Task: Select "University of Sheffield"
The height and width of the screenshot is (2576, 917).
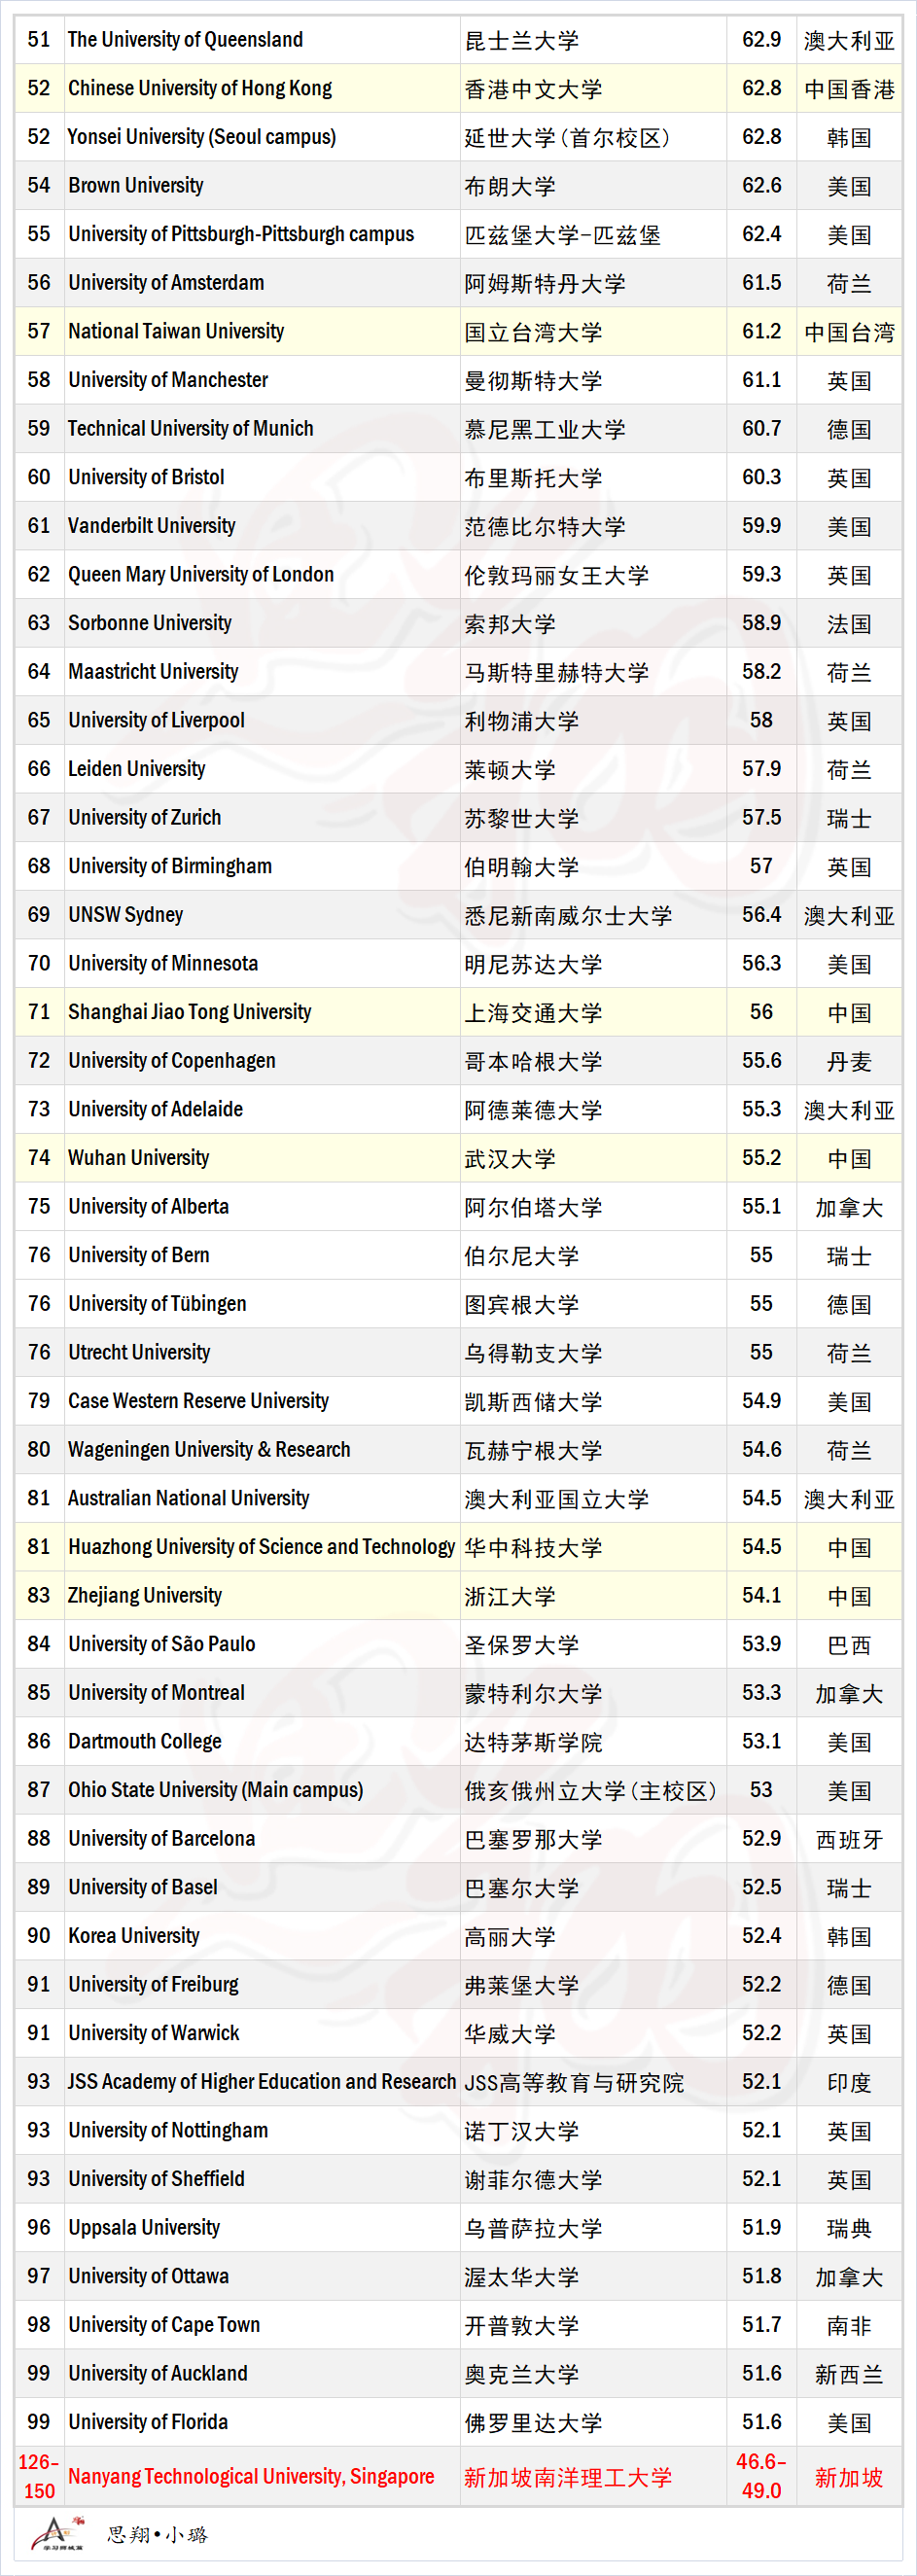Action: click(156, 2179)
